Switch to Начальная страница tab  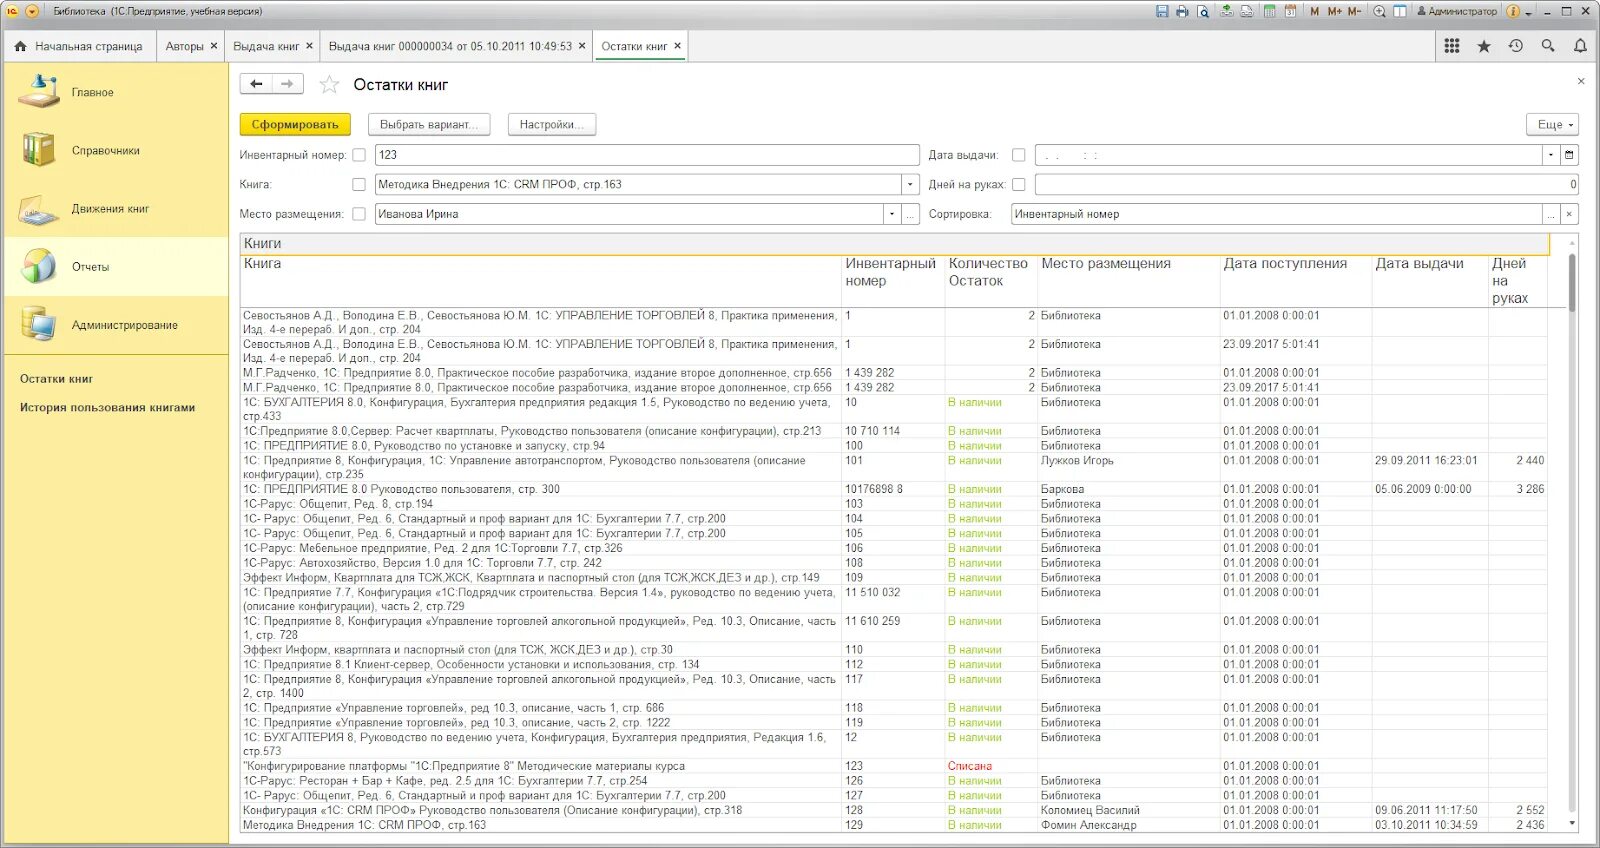pyautogui.click(x=79, y=46)
